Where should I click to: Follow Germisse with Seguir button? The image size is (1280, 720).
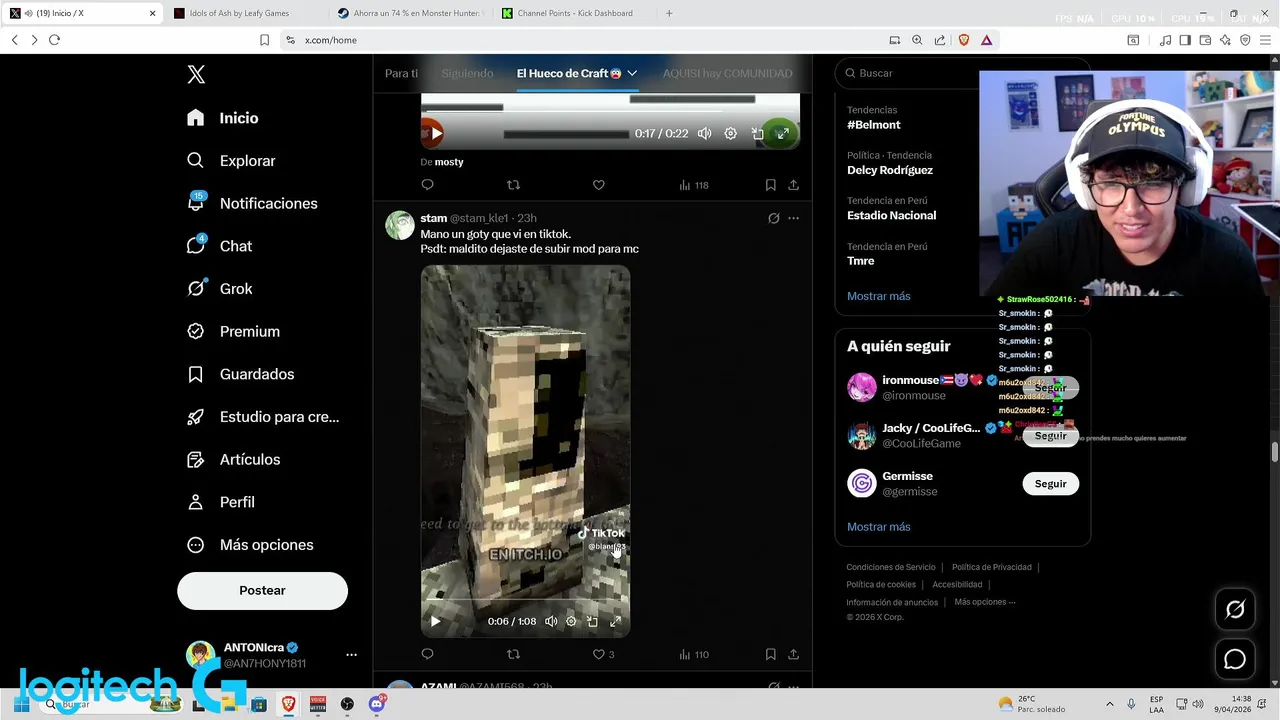pyautogui.click(x=1050, y=484)
